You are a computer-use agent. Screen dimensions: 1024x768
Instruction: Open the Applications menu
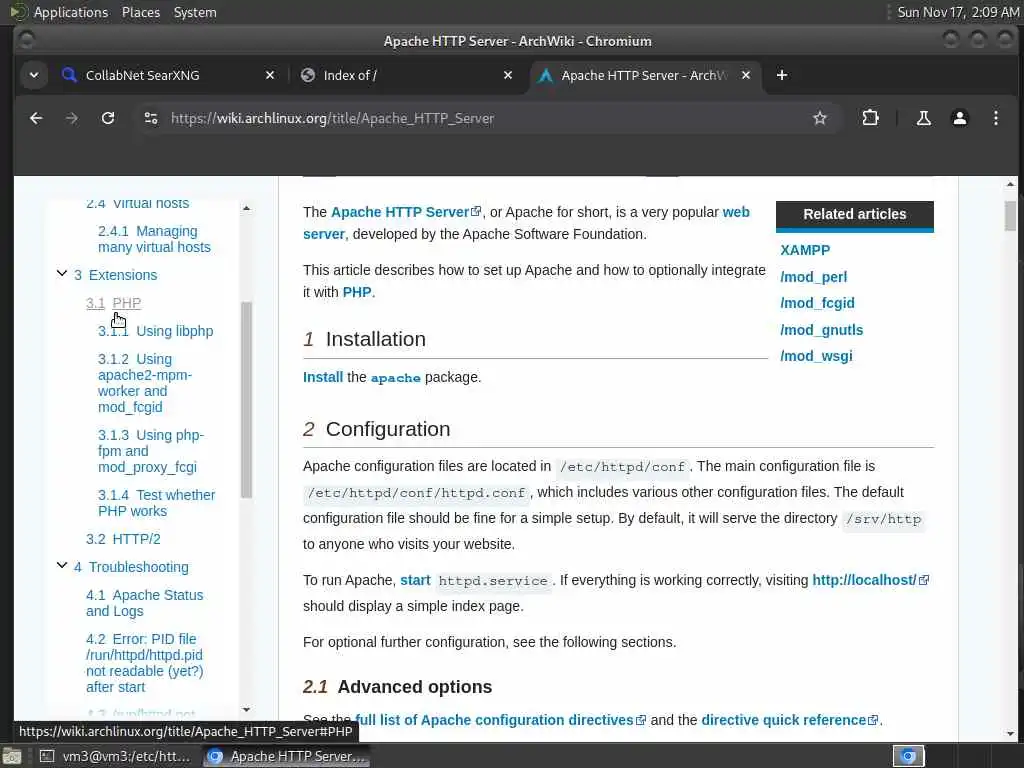click(x=71, y=12)
